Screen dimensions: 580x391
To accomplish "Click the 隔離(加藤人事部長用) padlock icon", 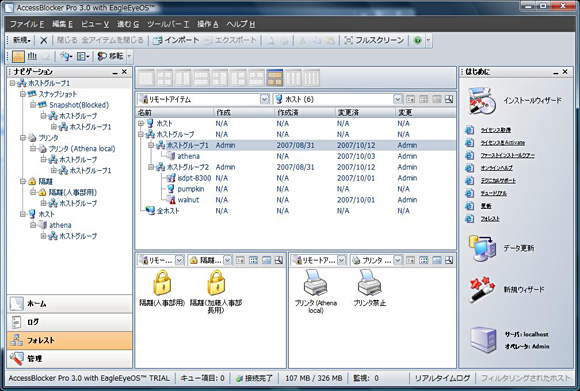I will pyautogui.click(x=216, y=282).
